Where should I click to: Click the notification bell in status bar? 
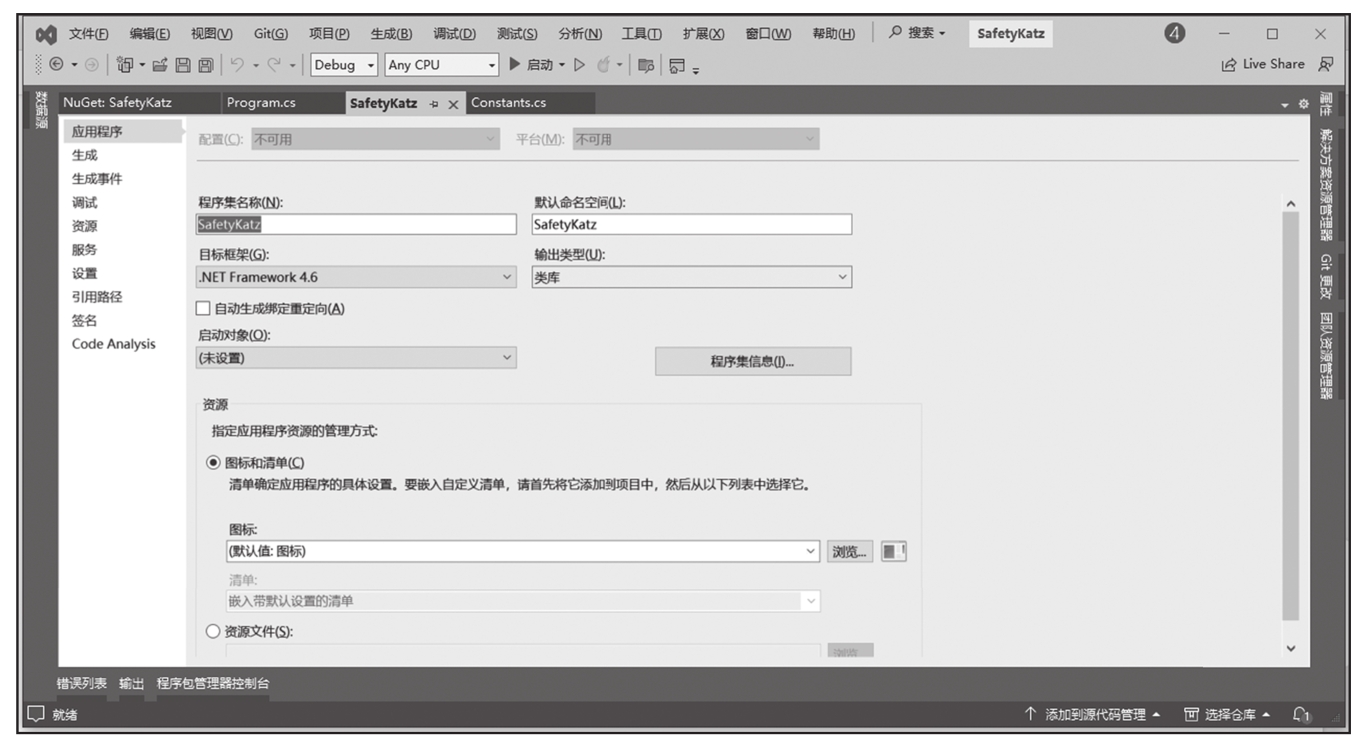tap(1299, 714)
